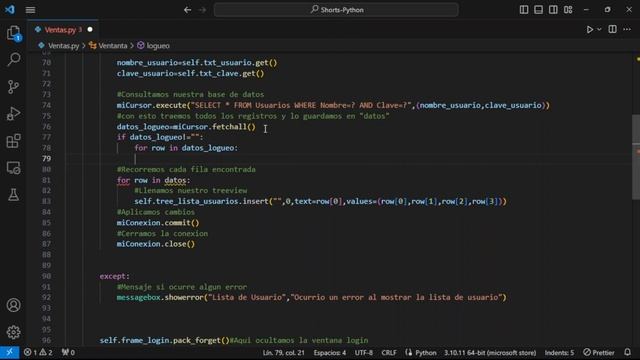The width and height of the screenshot is (640, 360).
Task: Click the Indents: 5 status item
Action: [559, 352]
